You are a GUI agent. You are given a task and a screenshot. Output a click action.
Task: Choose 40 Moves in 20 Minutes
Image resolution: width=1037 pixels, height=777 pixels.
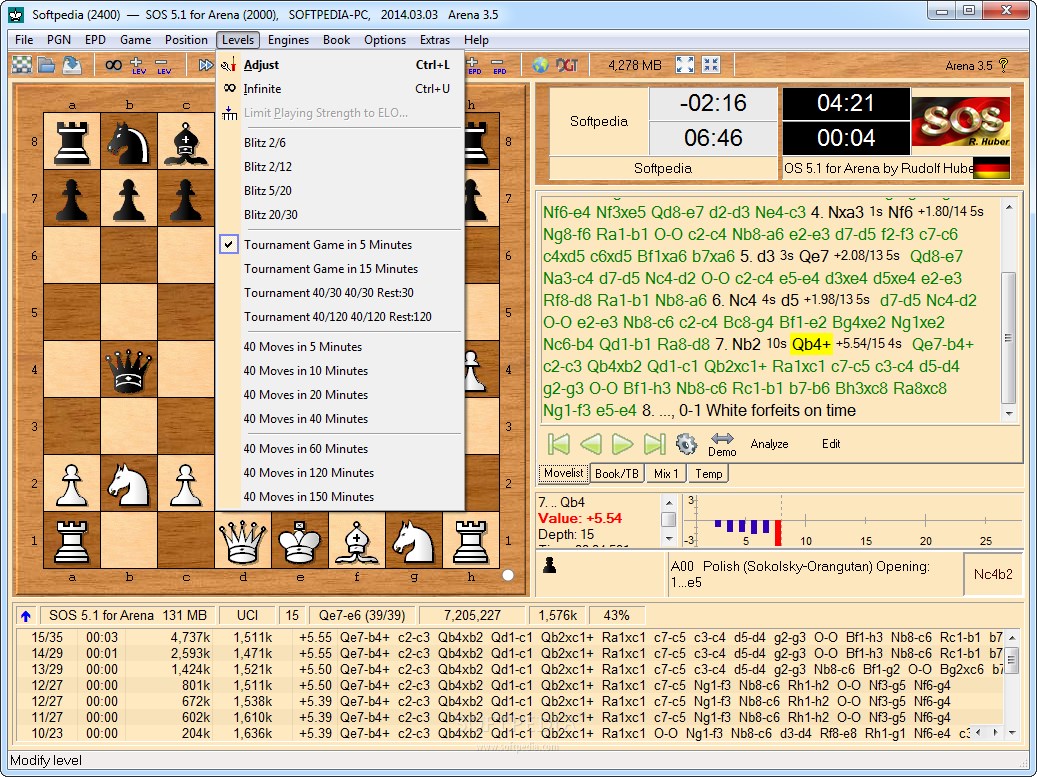[340, 395]
